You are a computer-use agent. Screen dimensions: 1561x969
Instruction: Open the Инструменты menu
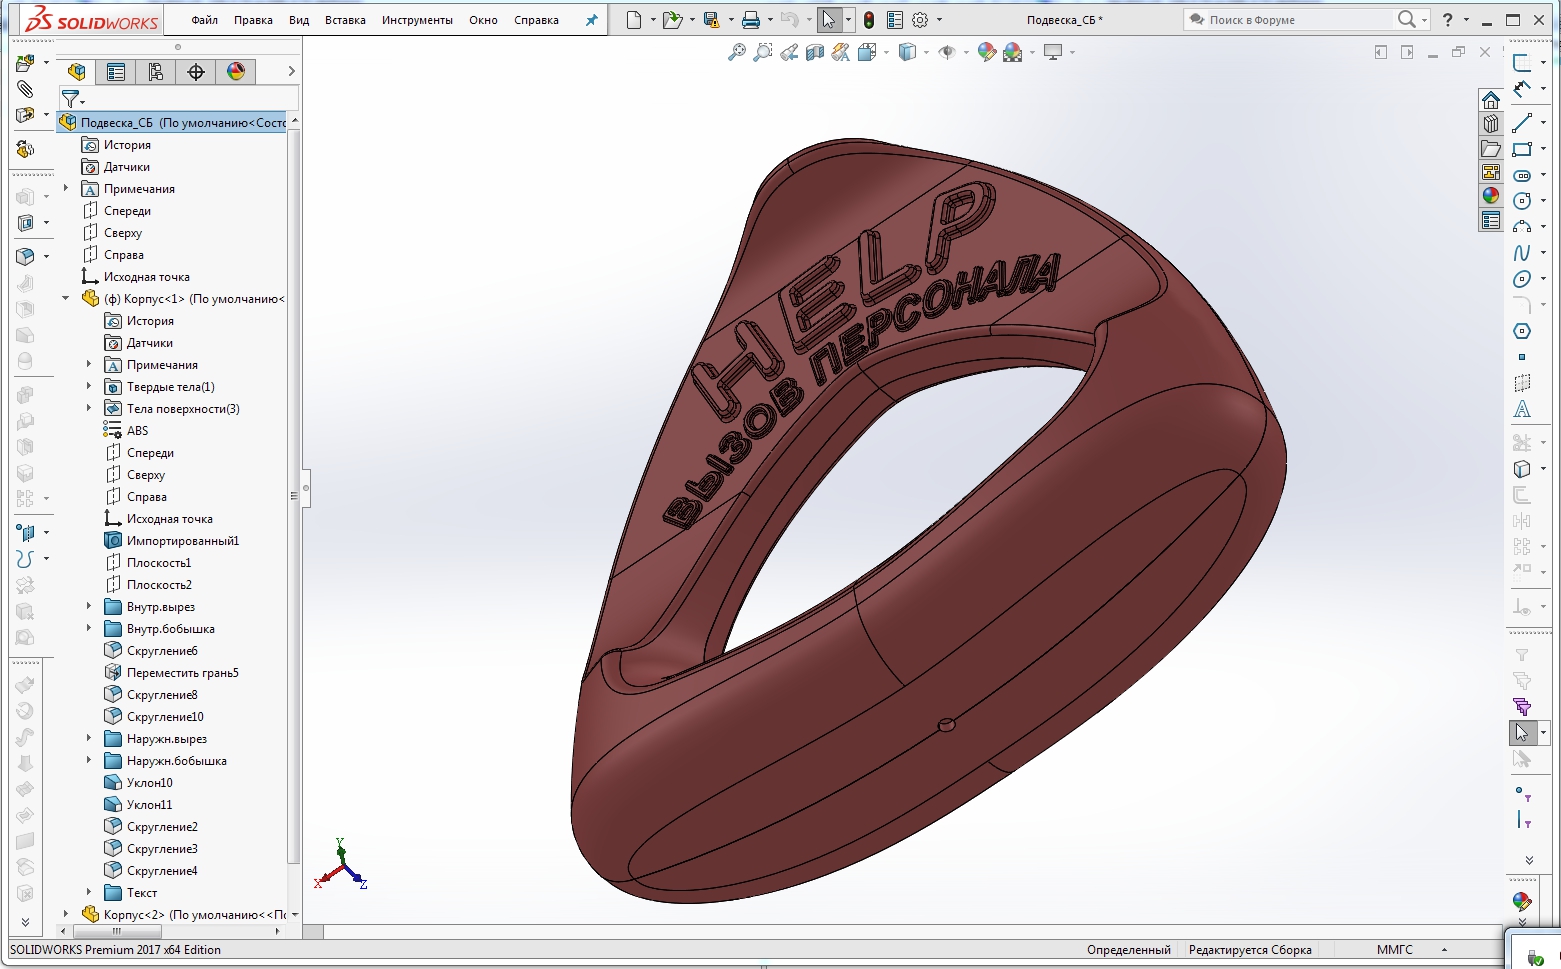click(x=417, y=19)
